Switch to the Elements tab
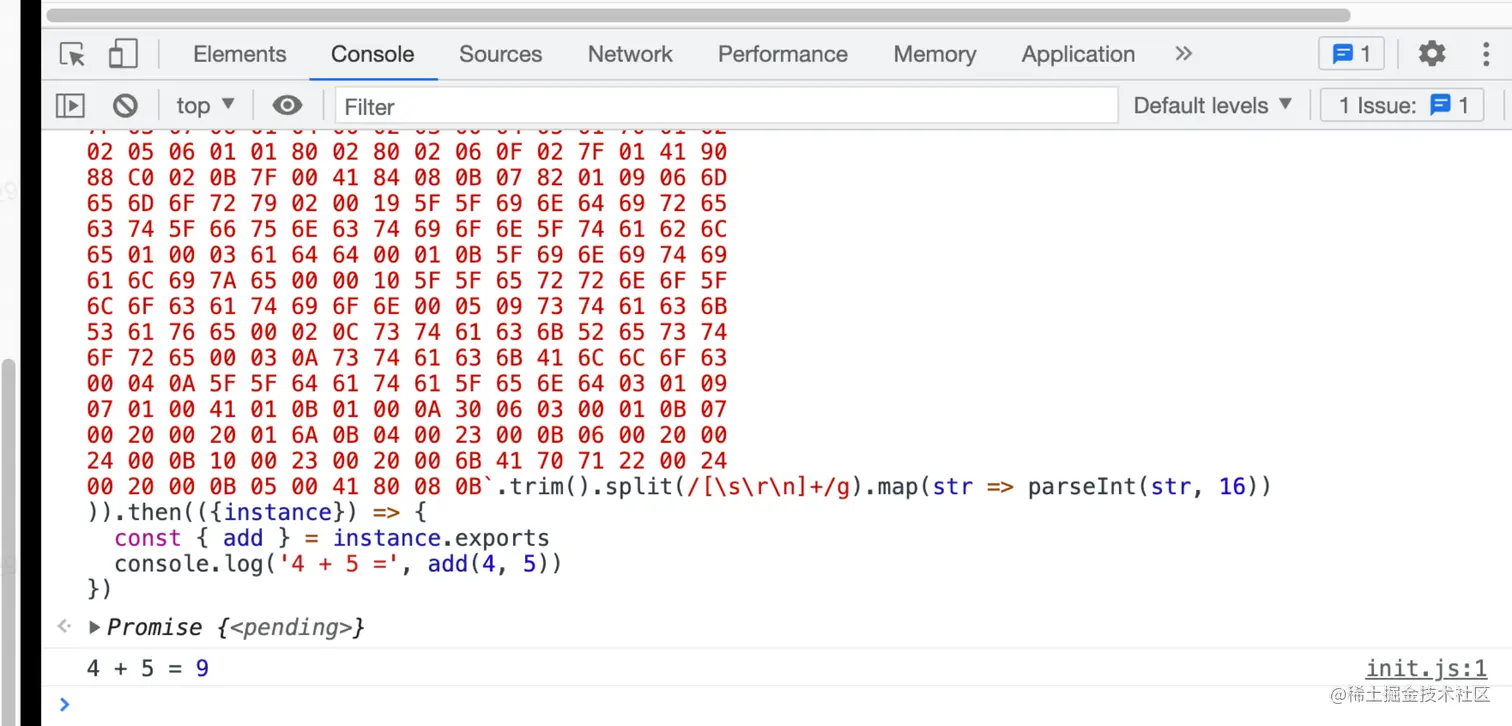1512x726 pixels. [x=240, y=54]
